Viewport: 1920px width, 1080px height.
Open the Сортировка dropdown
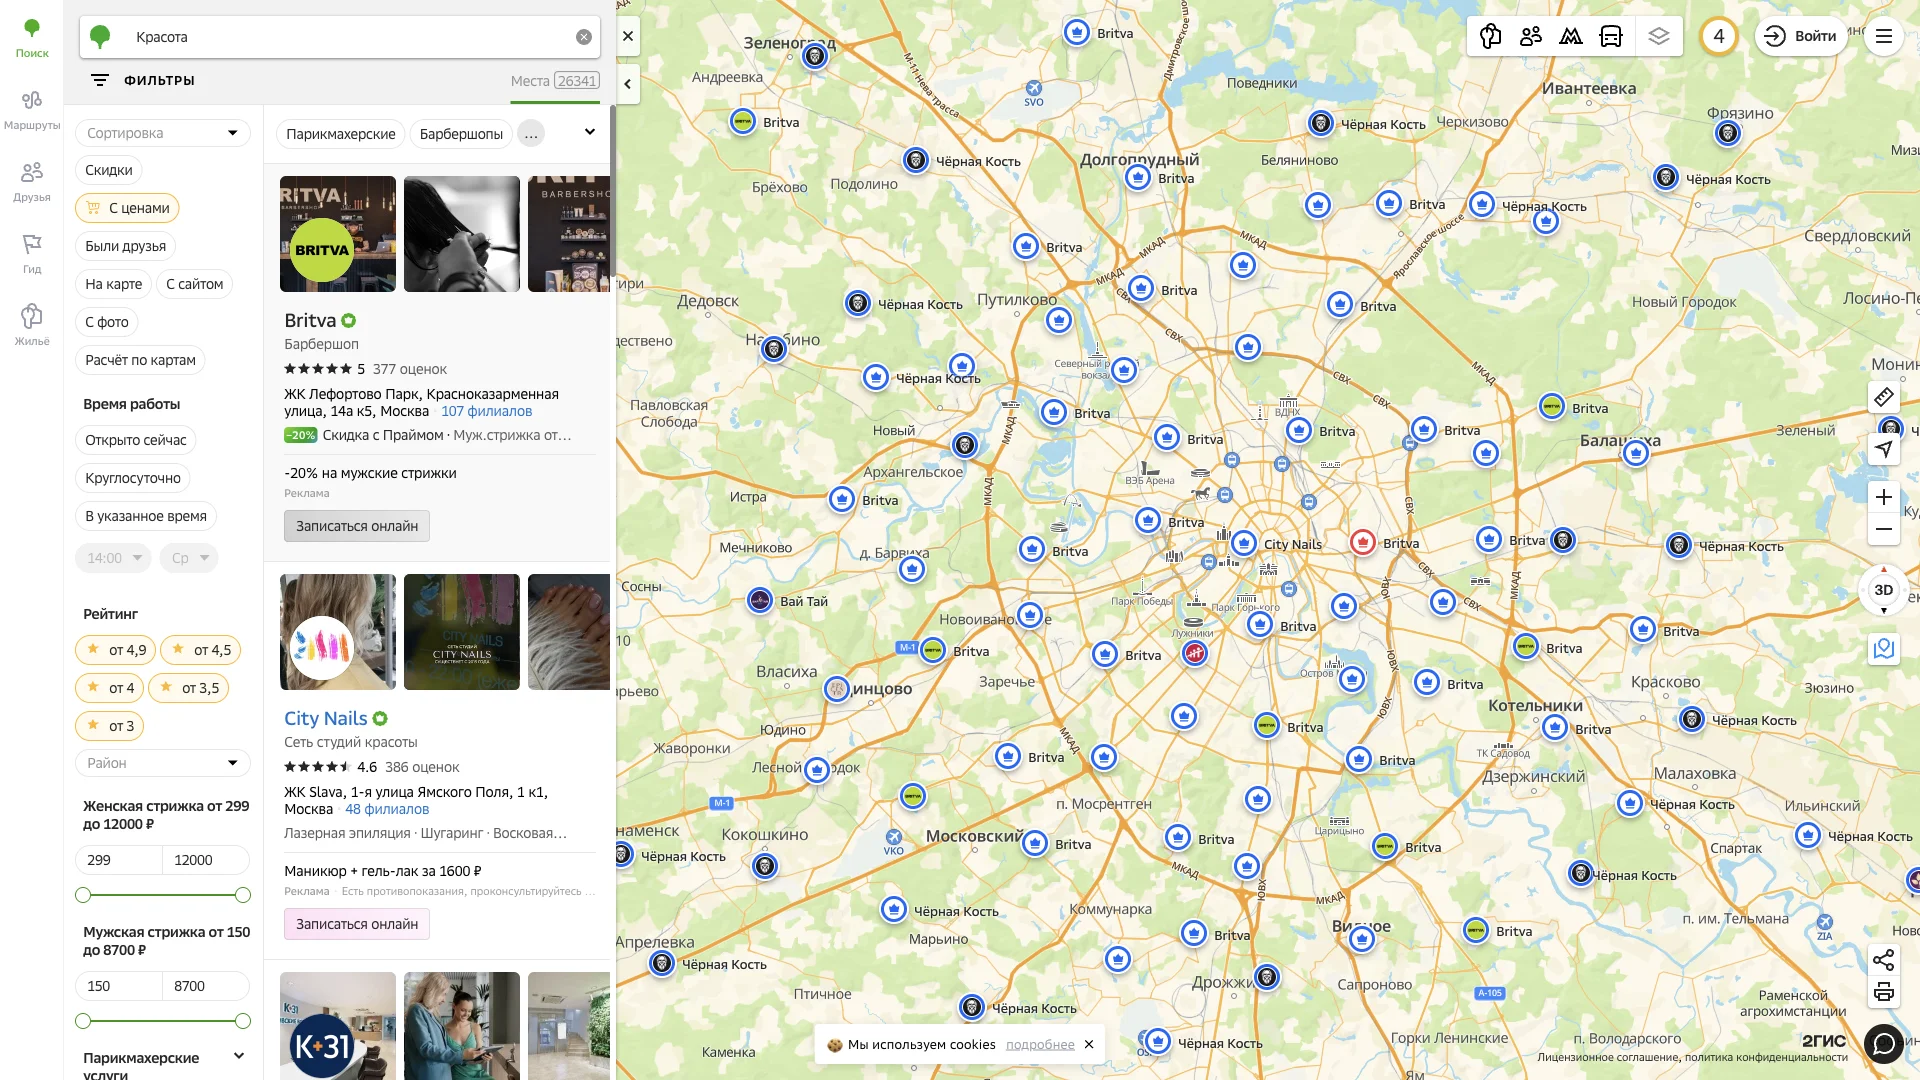[x=162, y=133]
